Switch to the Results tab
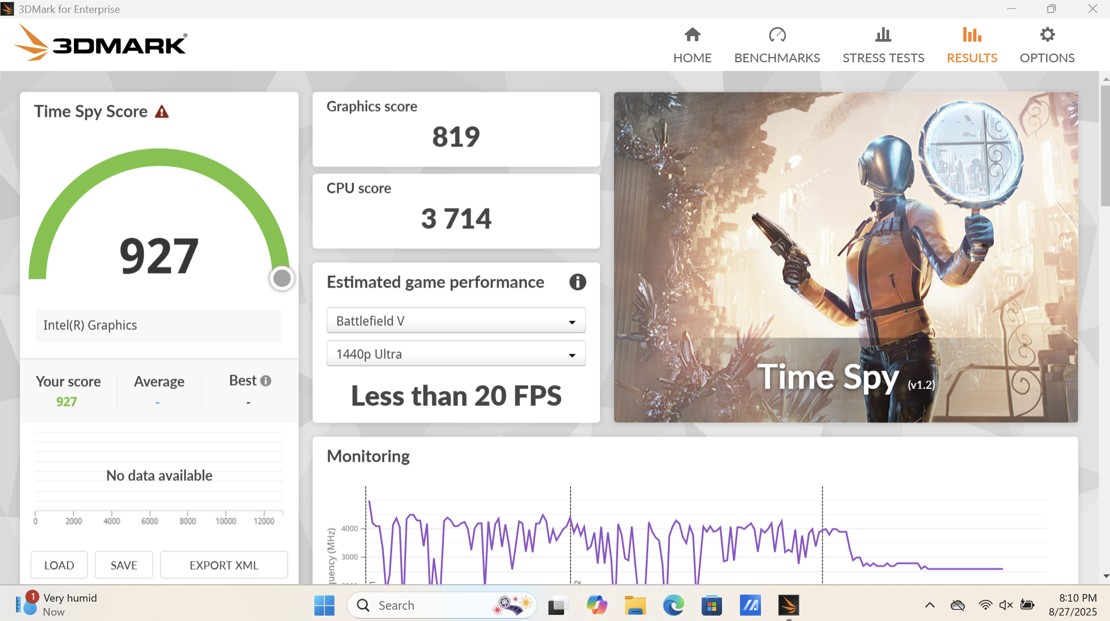 coord(971,43)
